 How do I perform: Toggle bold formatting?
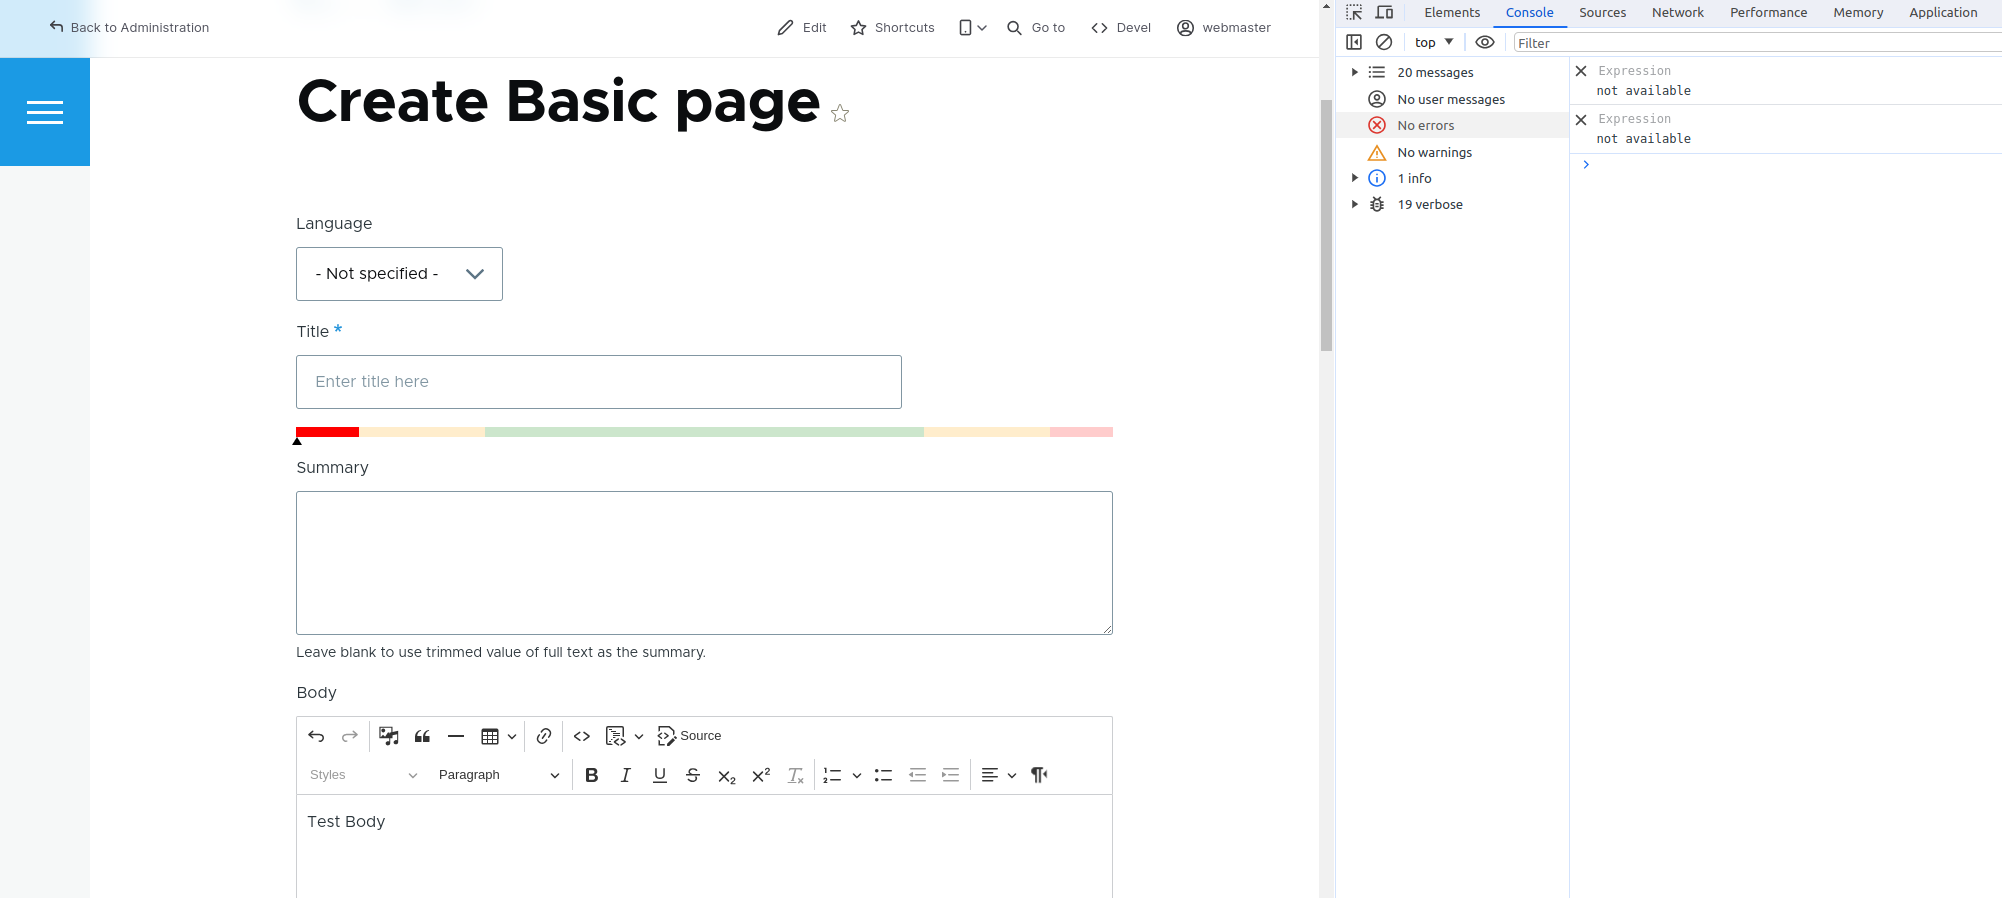pos(592,775)
